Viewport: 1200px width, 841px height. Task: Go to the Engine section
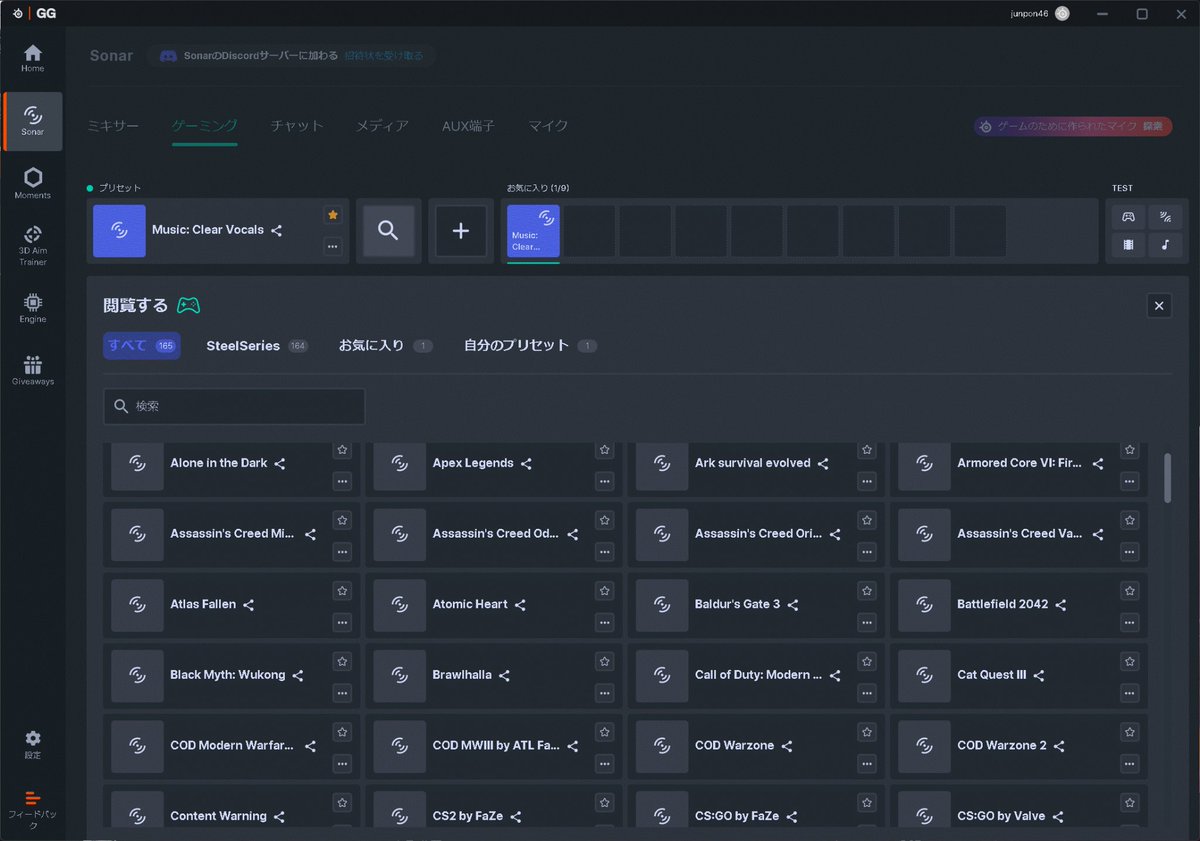coord(33,307)
